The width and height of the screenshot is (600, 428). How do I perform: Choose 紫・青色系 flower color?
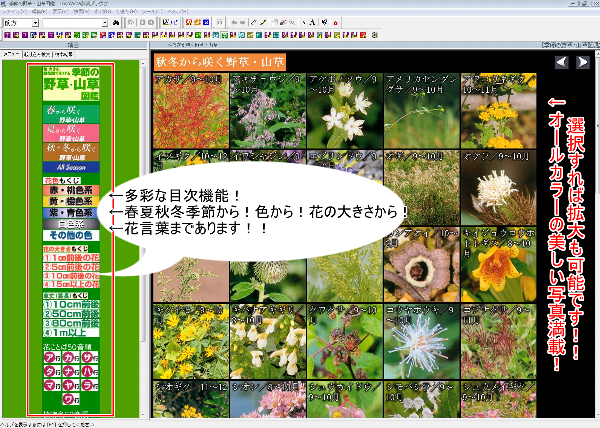point(71,212)
